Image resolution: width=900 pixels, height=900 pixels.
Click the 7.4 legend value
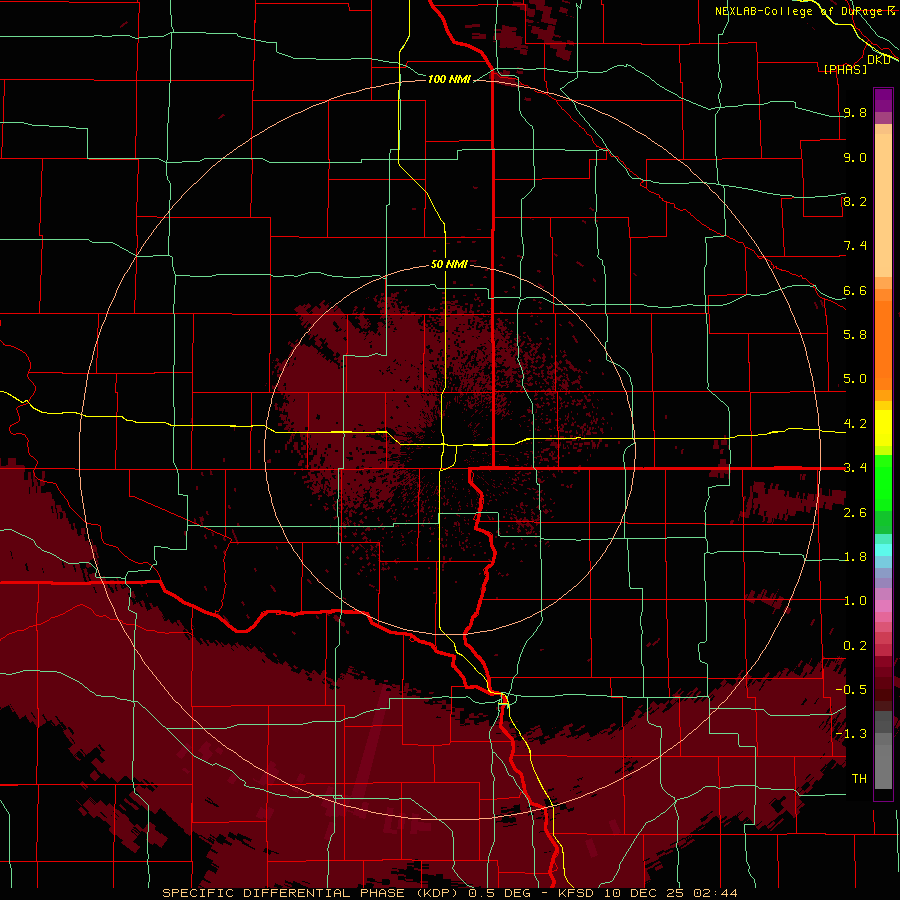(x=855, y=246)
